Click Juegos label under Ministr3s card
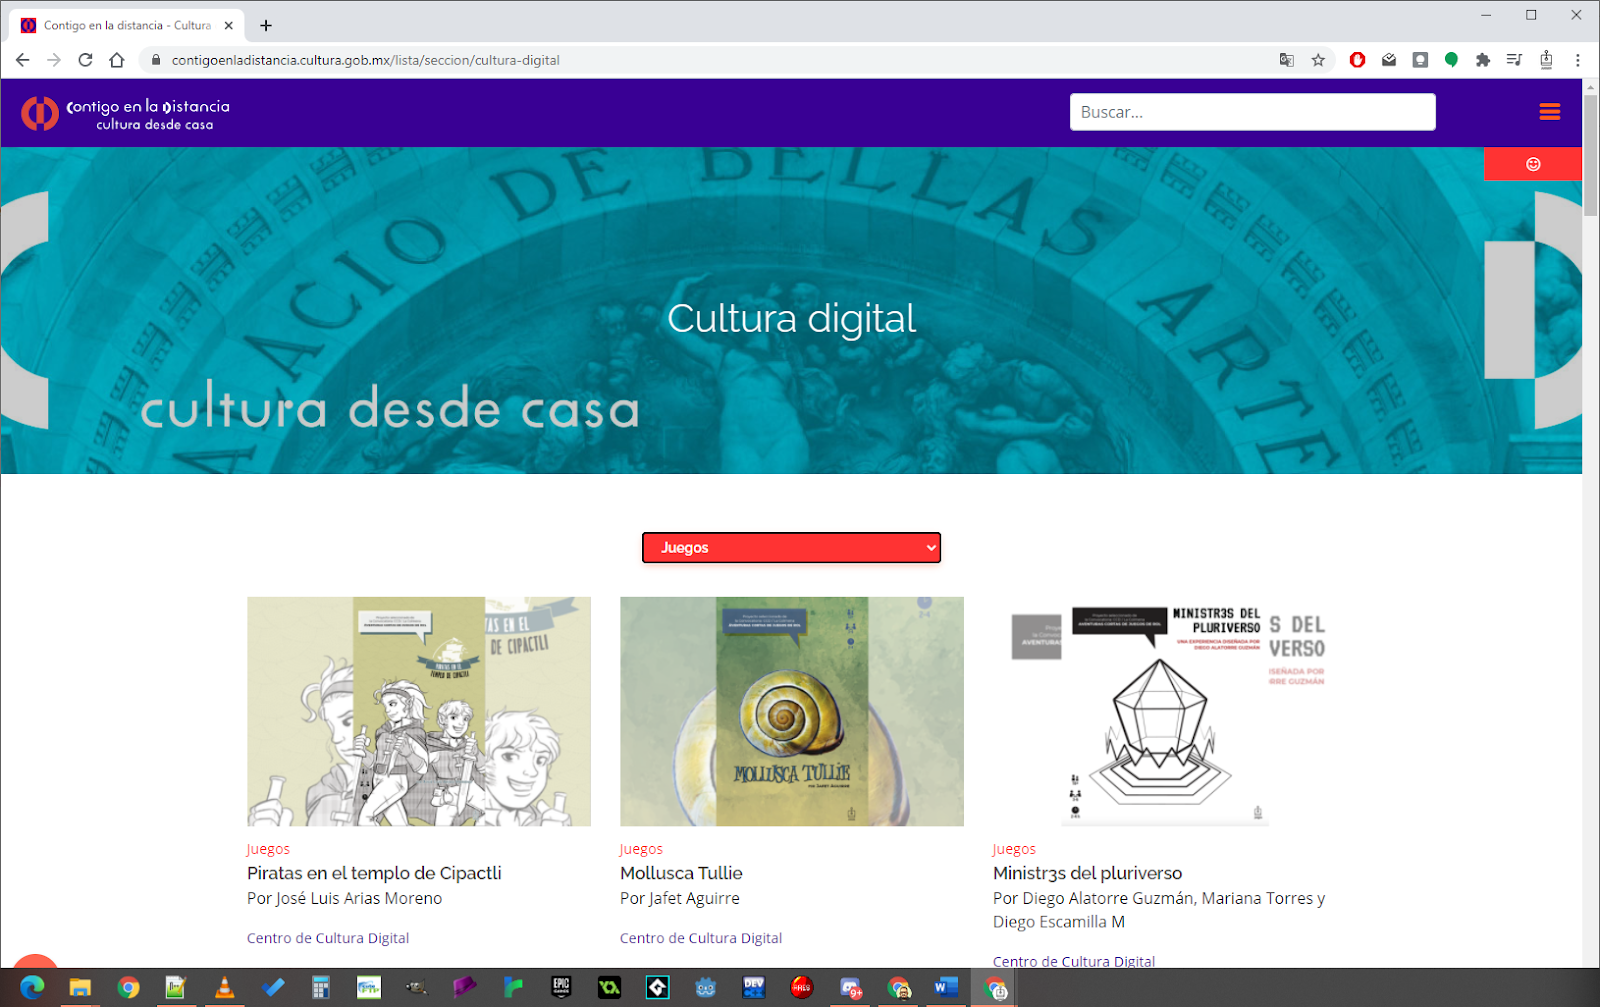 [x=1014, y=849]
